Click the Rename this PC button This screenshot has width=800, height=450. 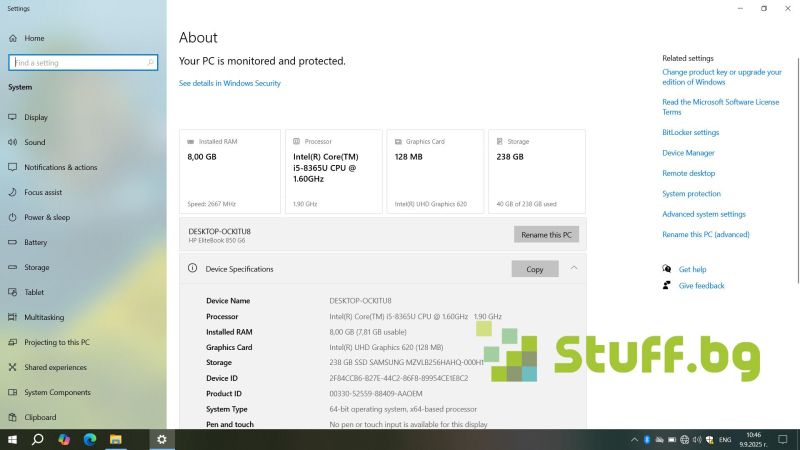pos(546,234)
